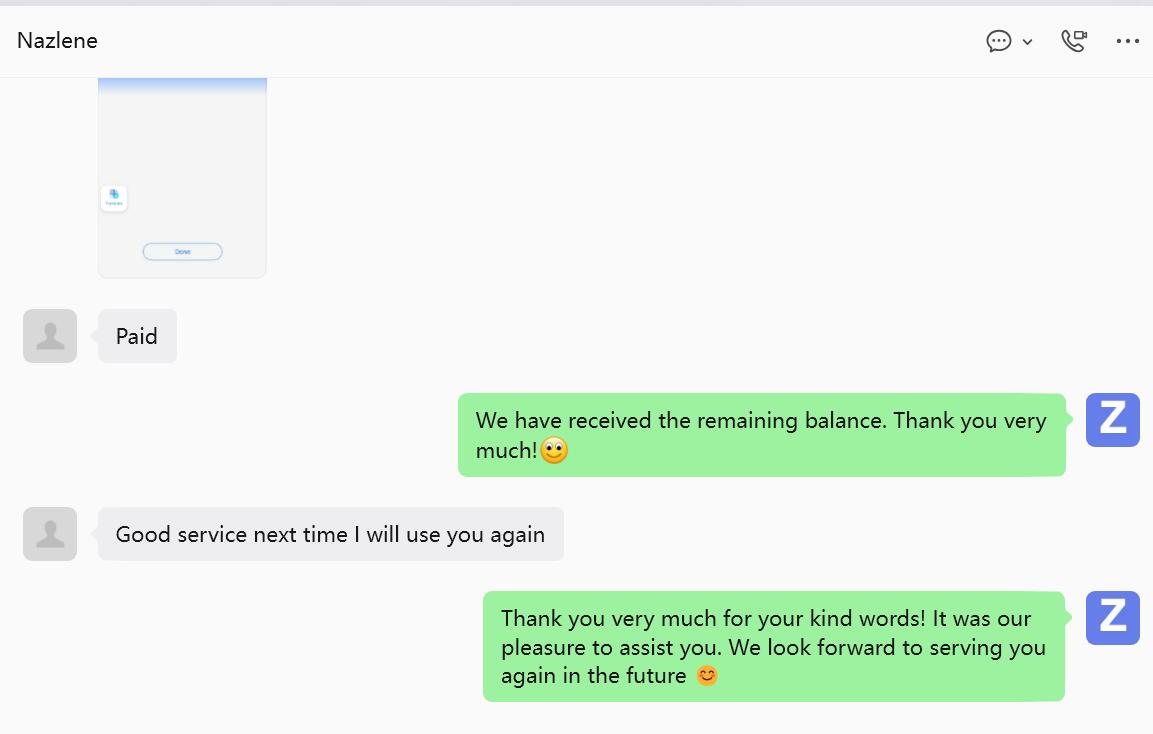
Task: Click the smiling emoji after "in the future"
Action: 707,676
